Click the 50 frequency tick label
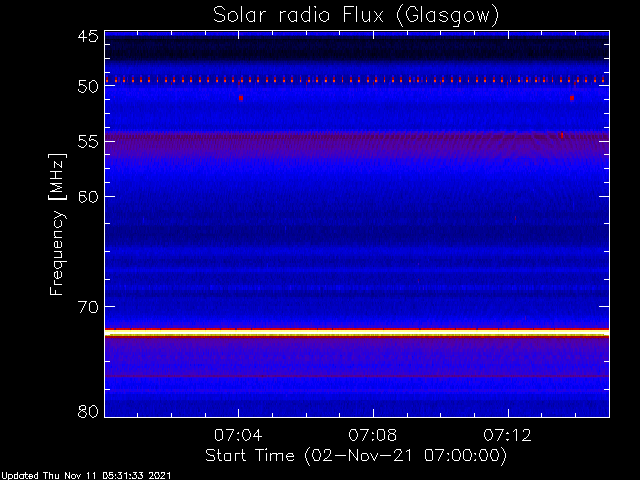Viewport: 640px width, 480px height. click(x=88, y=87)
